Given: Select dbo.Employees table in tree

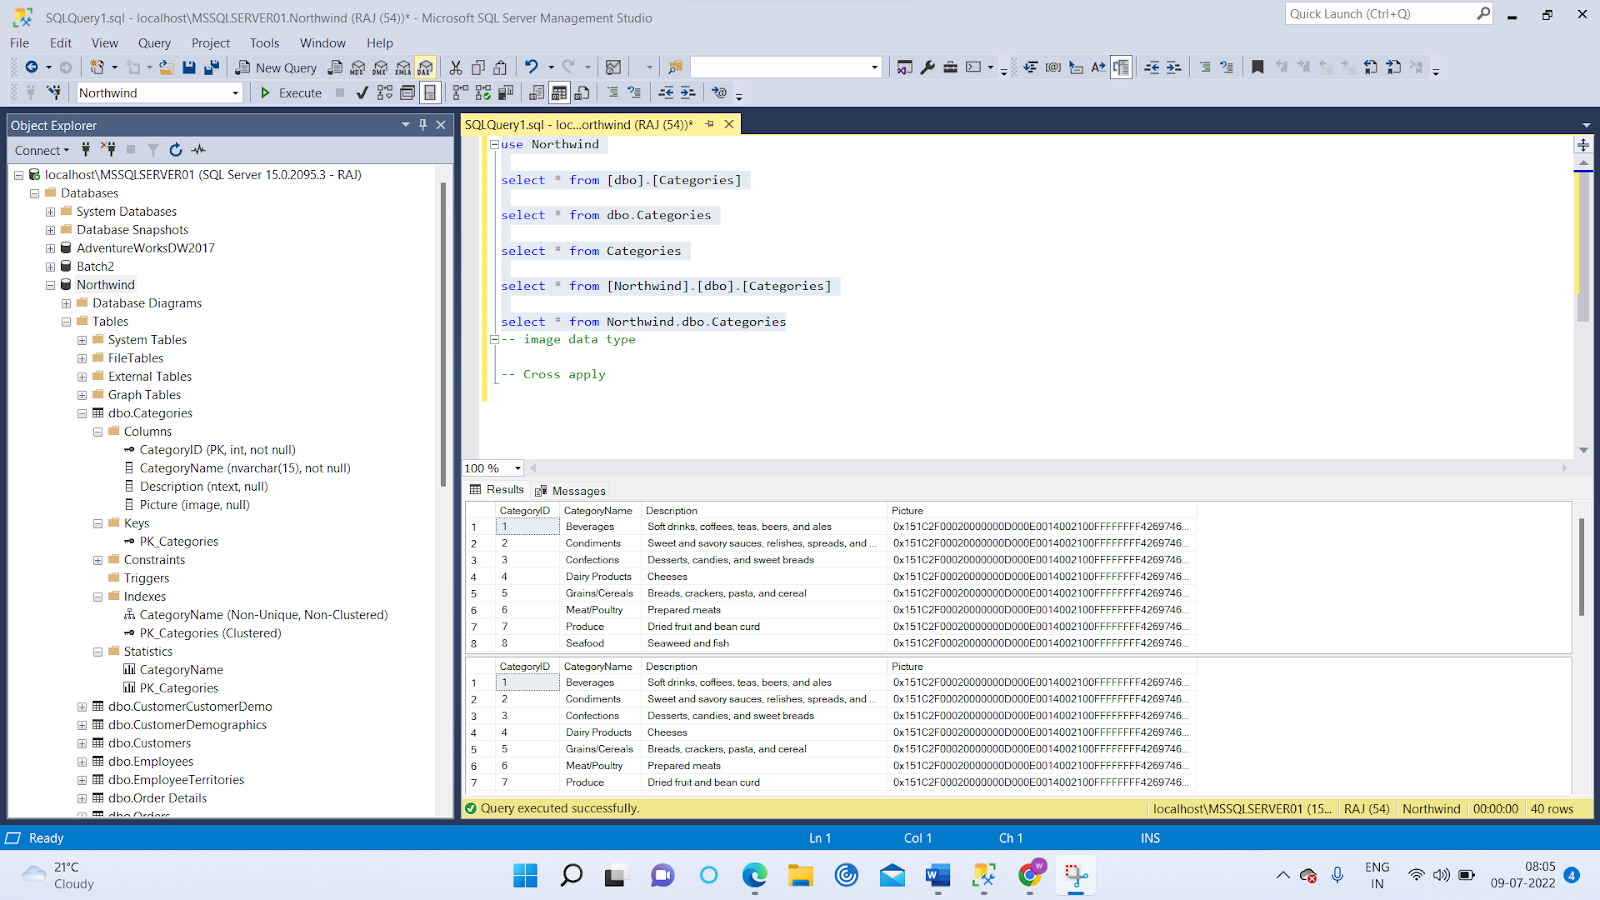Looking at the screenshot, I should [150, 762].
